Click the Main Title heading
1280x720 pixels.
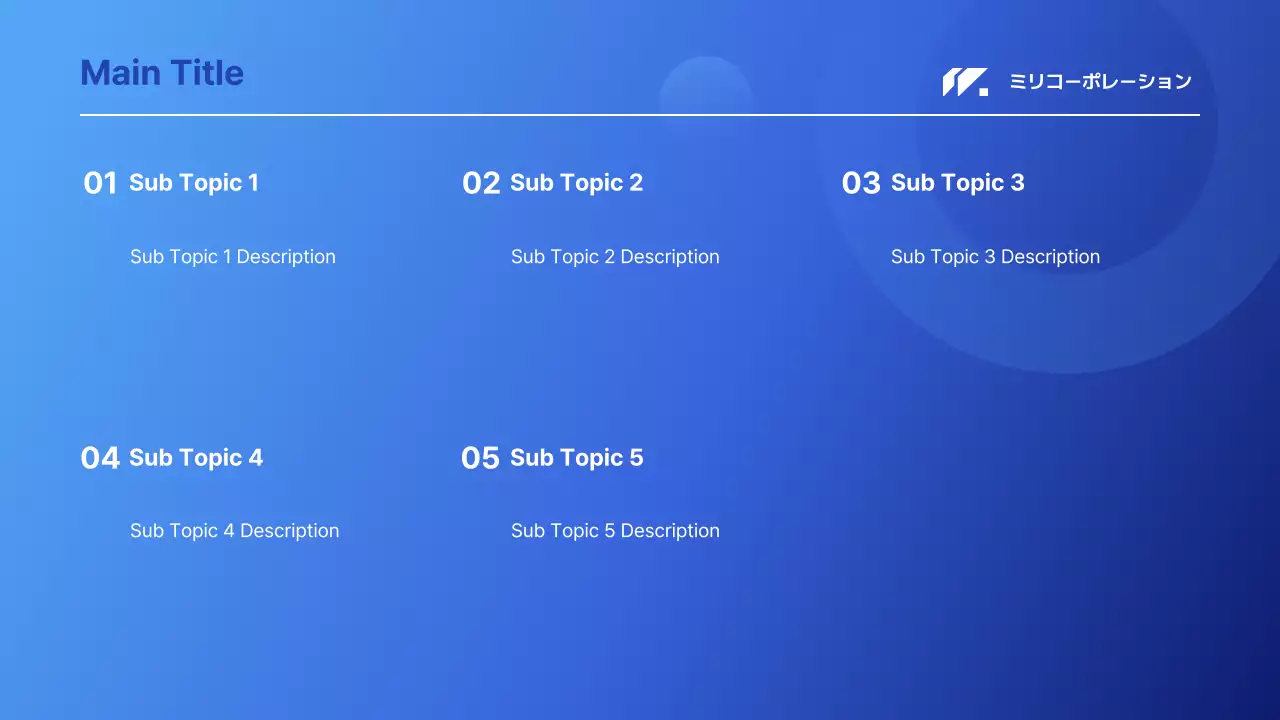(x=162, y=73)
